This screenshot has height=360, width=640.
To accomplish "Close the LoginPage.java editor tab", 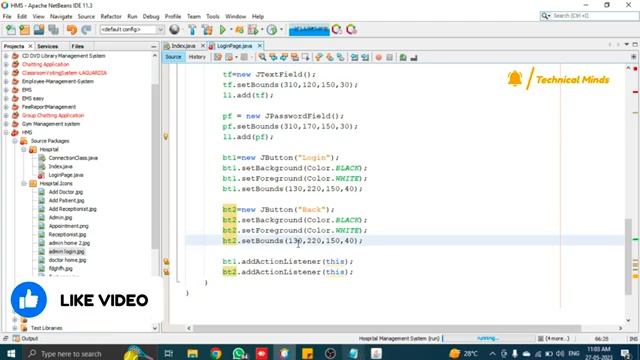I will pos(260,46).
